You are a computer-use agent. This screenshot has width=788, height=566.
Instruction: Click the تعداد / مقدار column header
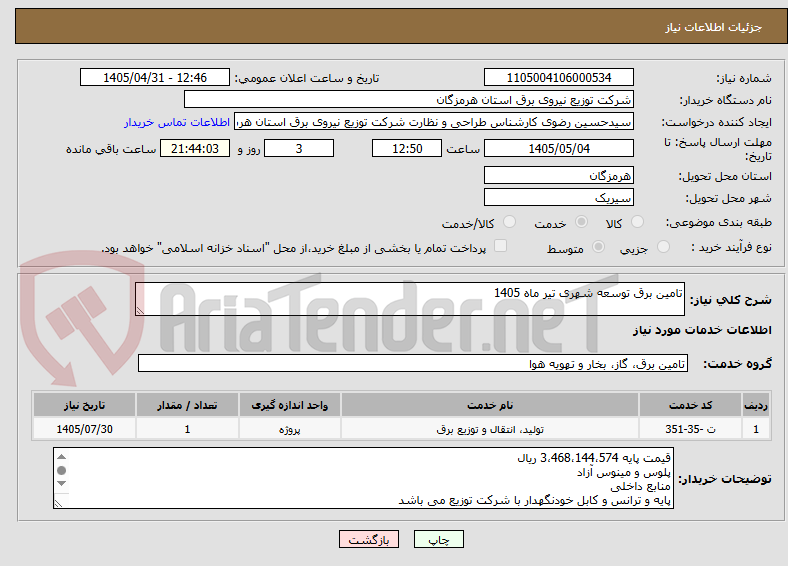(x=187, y=405)
